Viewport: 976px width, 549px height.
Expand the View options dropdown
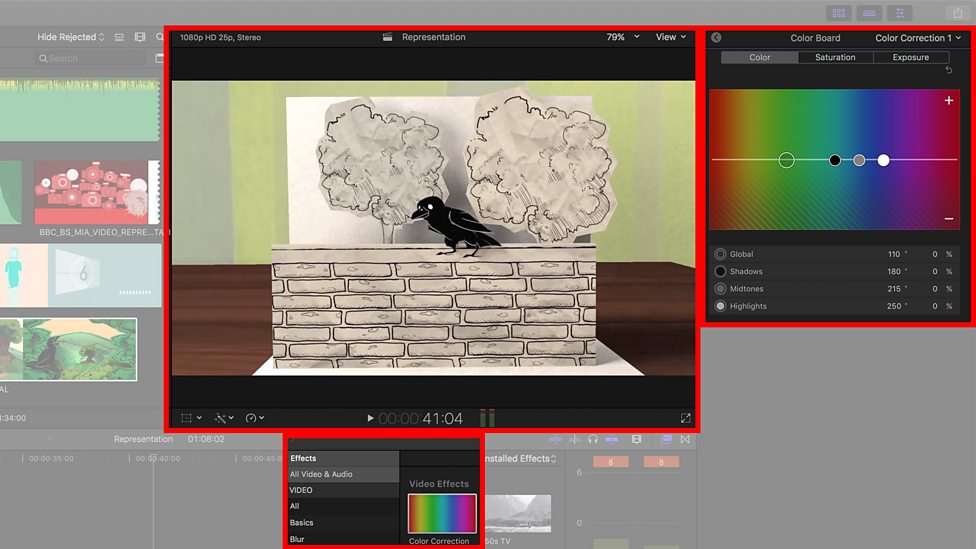(x=671, y=37)
